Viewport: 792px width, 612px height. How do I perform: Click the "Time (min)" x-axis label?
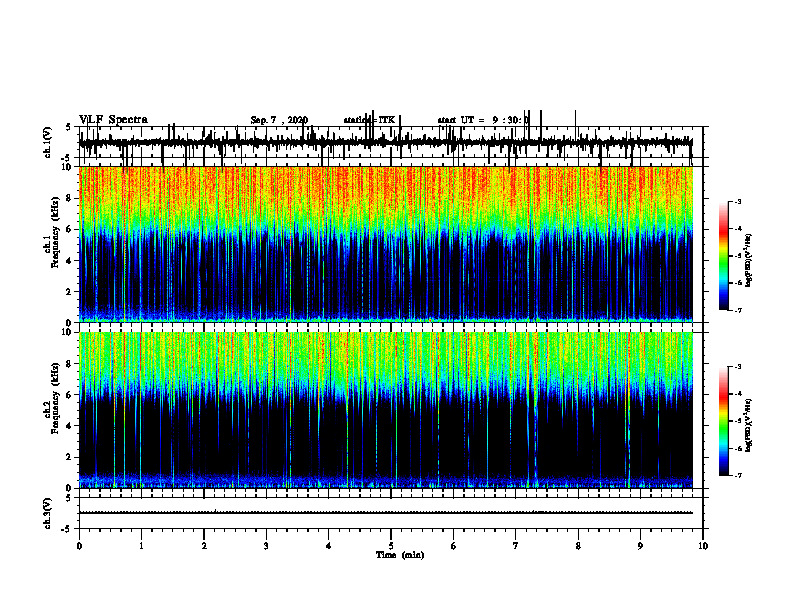coord(400,555)
